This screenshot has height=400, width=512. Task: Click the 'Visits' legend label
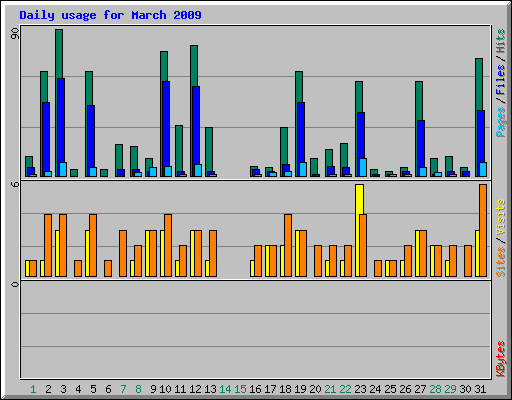pos(500,217)
